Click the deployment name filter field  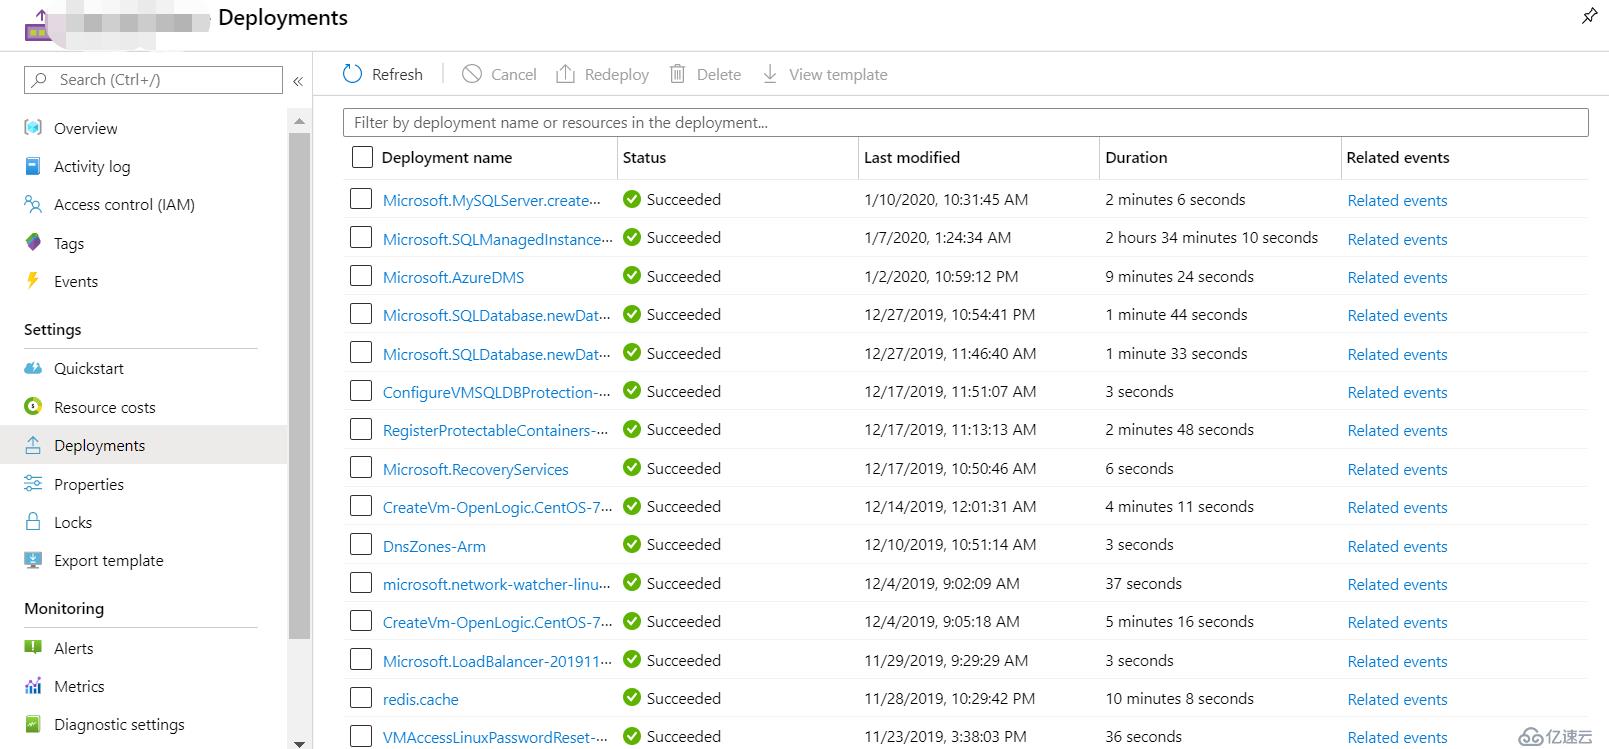coord(965,122)
